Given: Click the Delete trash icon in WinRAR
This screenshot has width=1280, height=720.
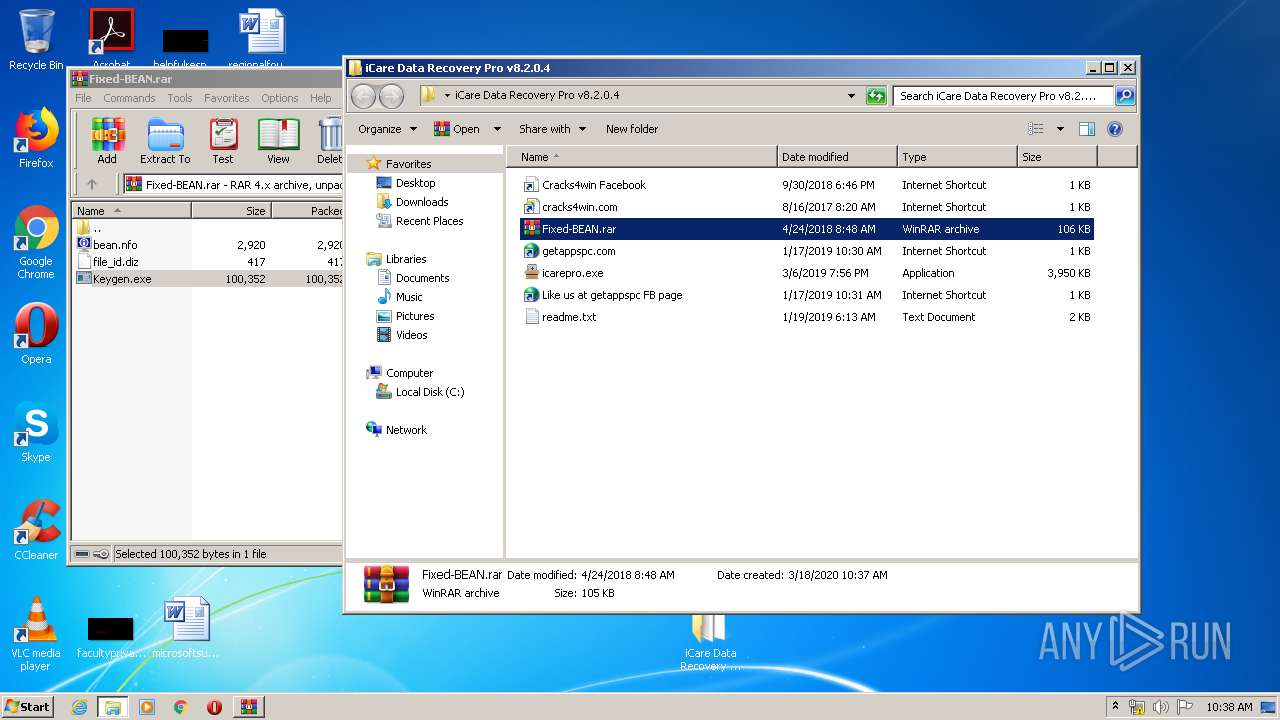Looking at the screenshot, I should pyautogui.click(x=329, y=140).
